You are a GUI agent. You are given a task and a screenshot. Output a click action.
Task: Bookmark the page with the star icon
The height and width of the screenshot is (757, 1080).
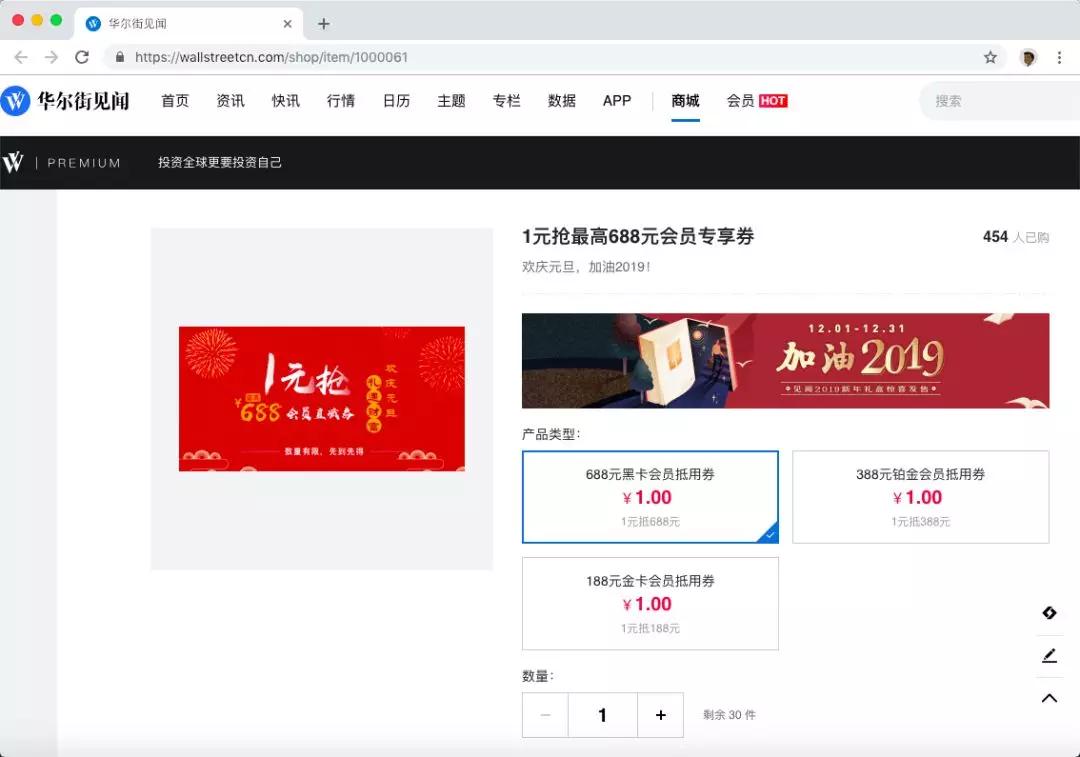990,57
